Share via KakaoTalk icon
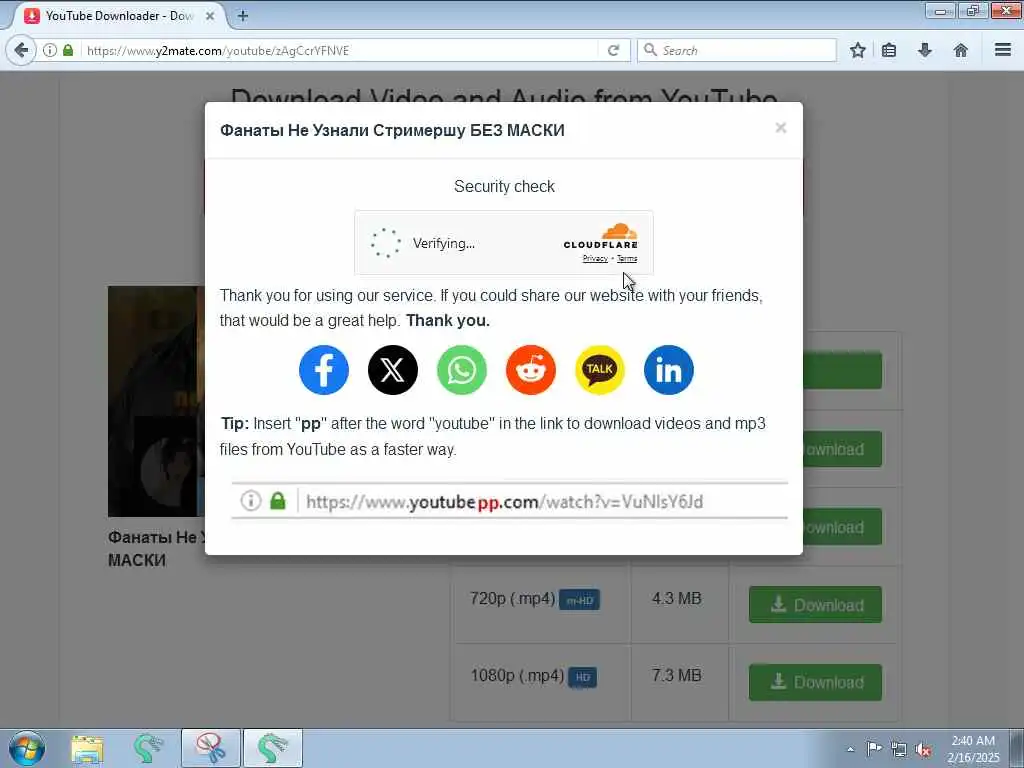 point(600,370)
